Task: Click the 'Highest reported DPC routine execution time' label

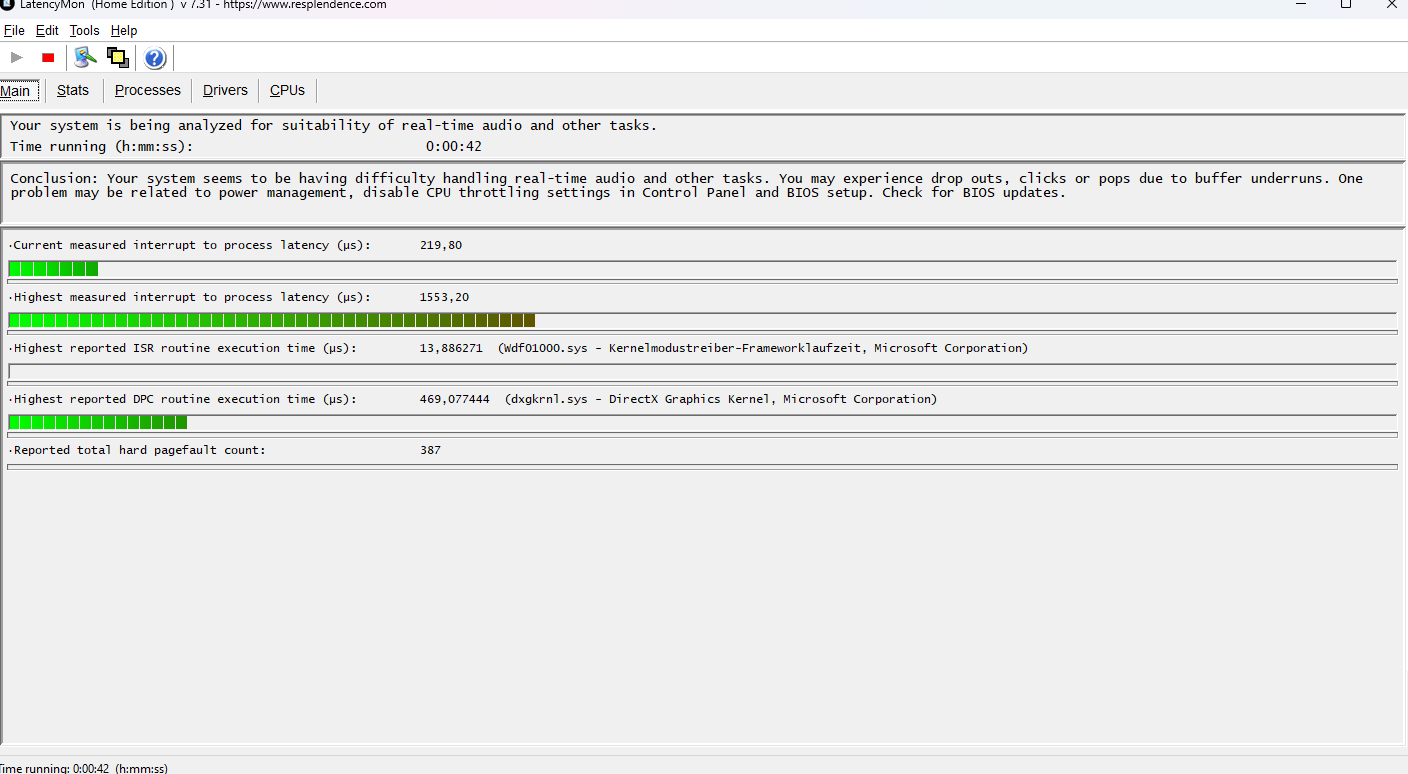Action: click(x=185, y=399)
